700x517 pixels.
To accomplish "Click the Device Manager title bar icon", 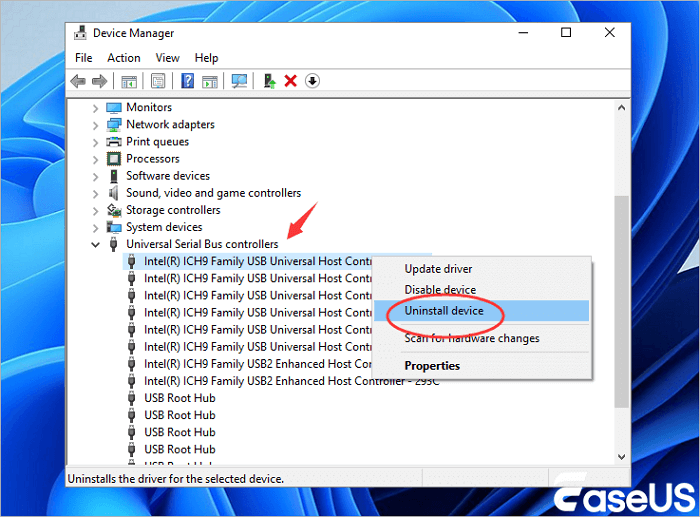I will point(80,33).
